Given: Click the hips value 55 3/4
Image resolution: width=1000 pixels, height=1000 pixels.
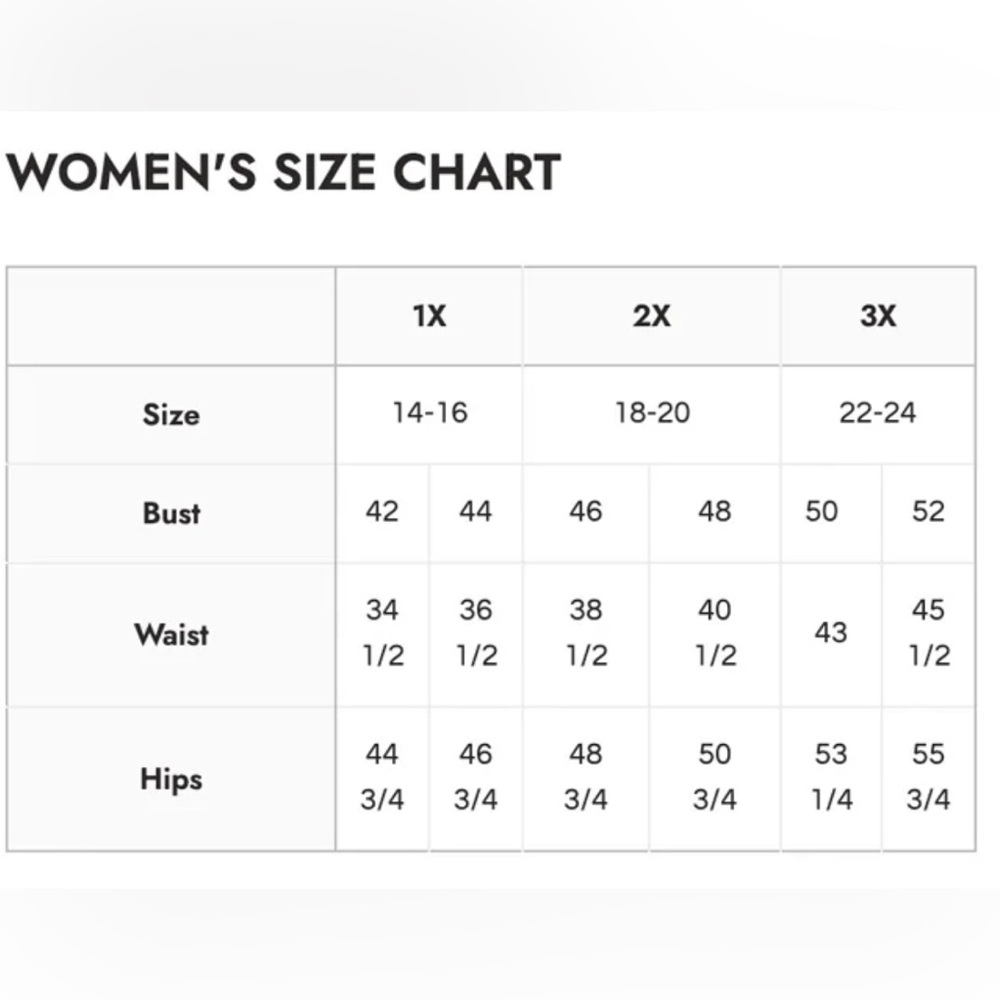Looking at the screenshot, I should click(928, 777).
